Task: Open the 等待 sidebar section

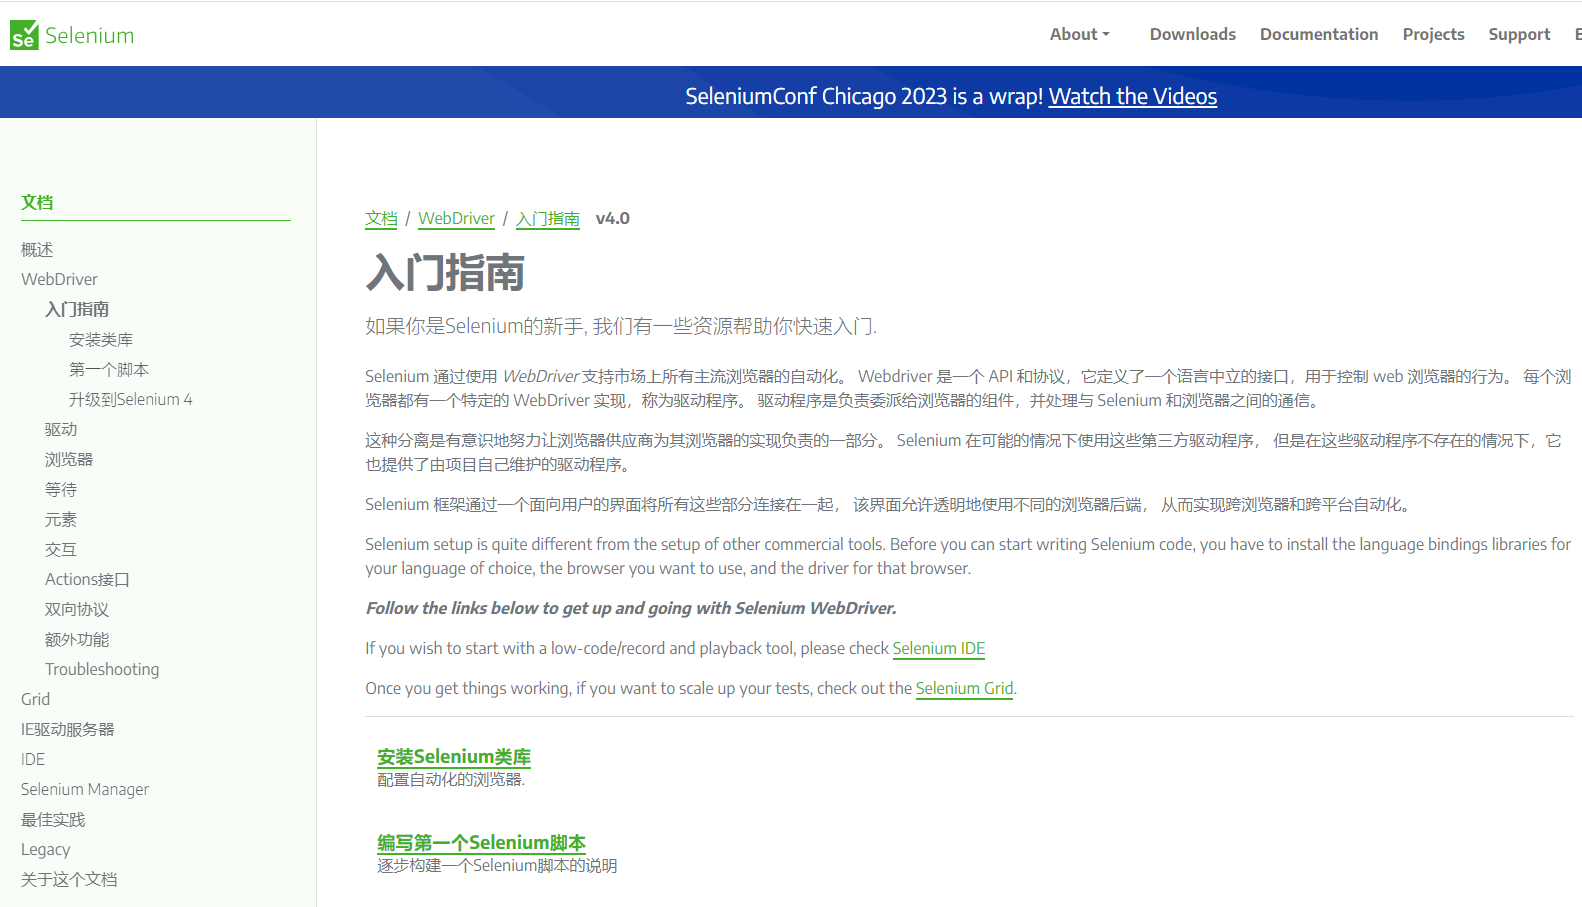Action: click(x=61, y=489)
